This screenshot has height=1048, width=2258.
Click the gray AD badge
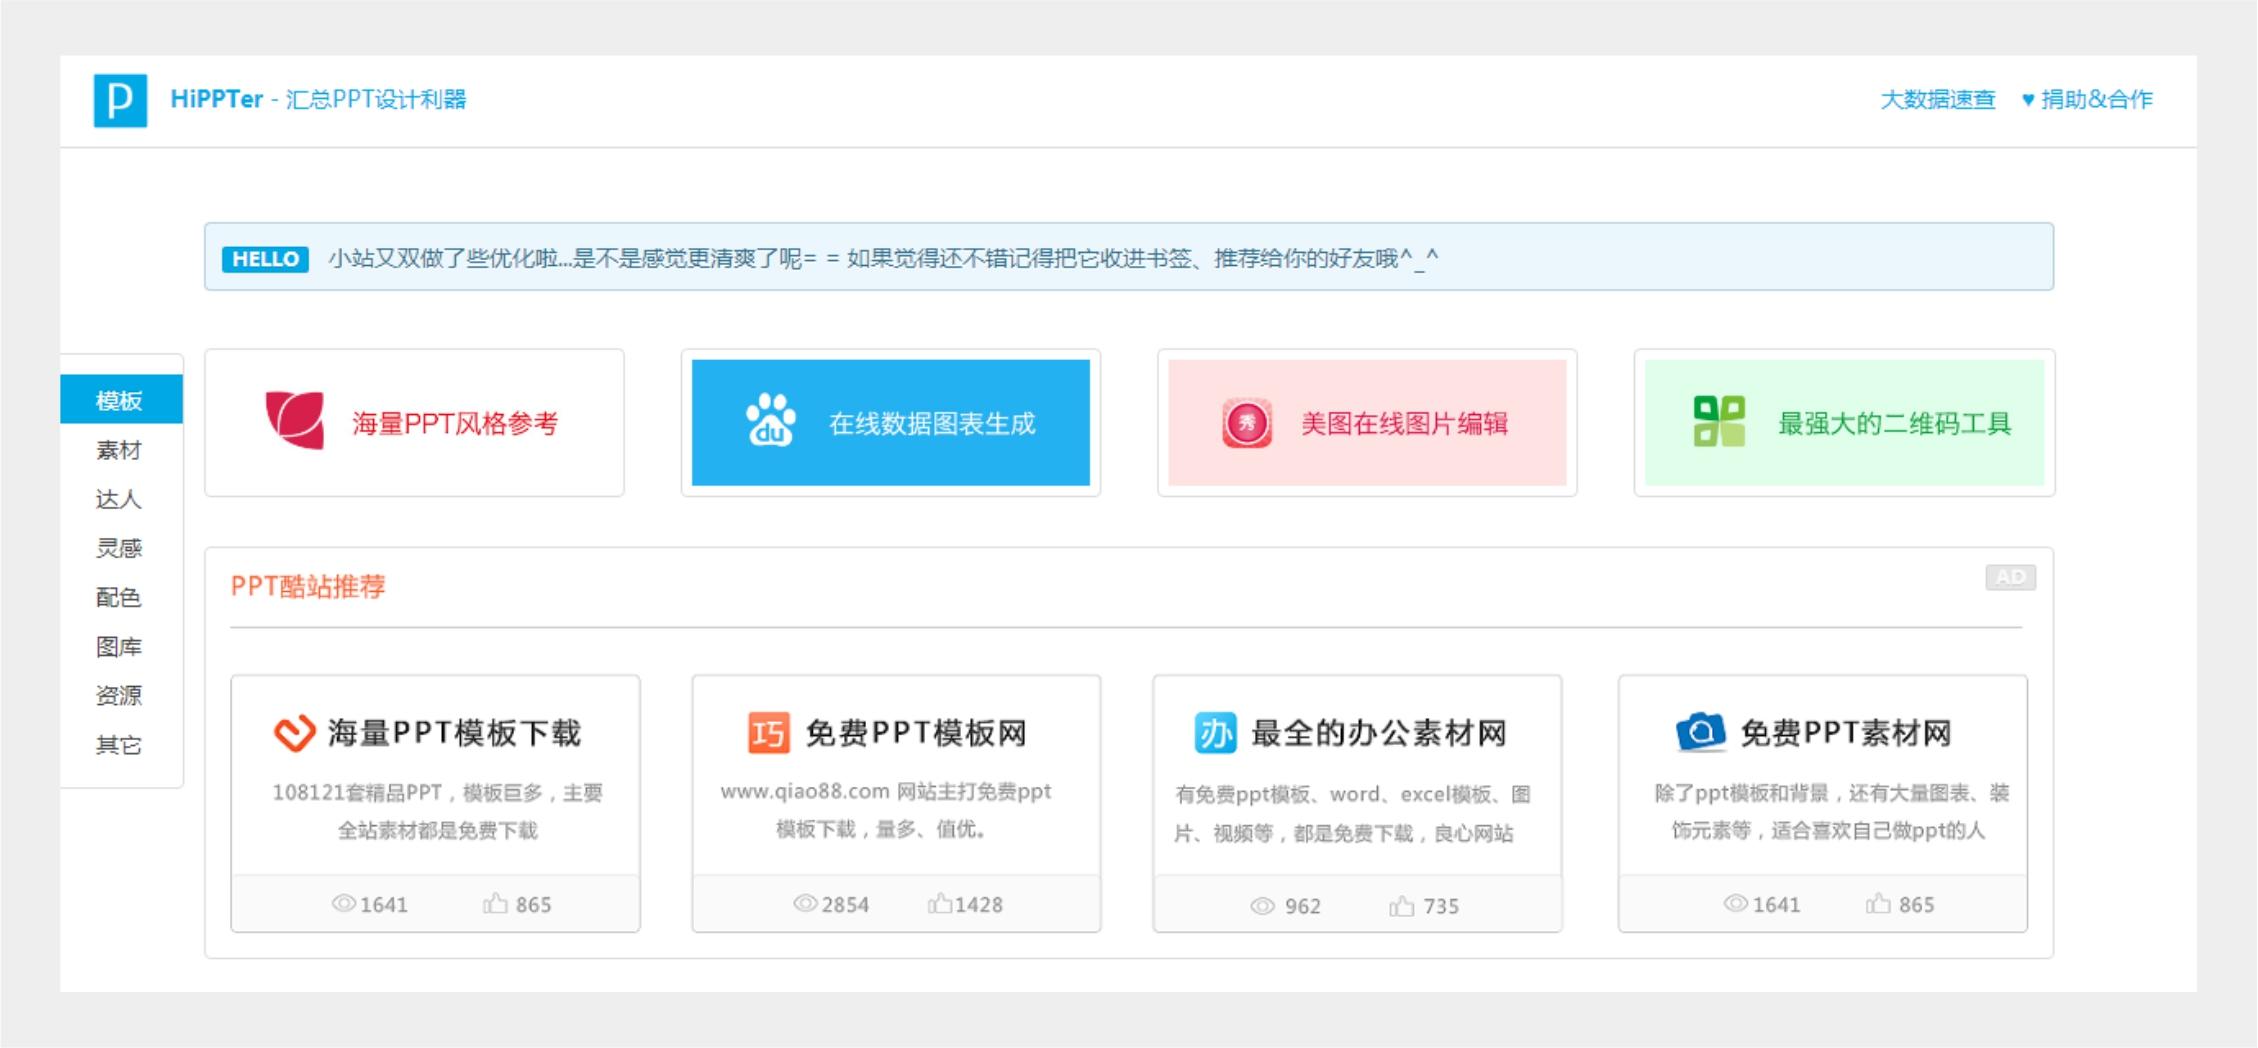pyautogui.click(x=2012, y=576)
